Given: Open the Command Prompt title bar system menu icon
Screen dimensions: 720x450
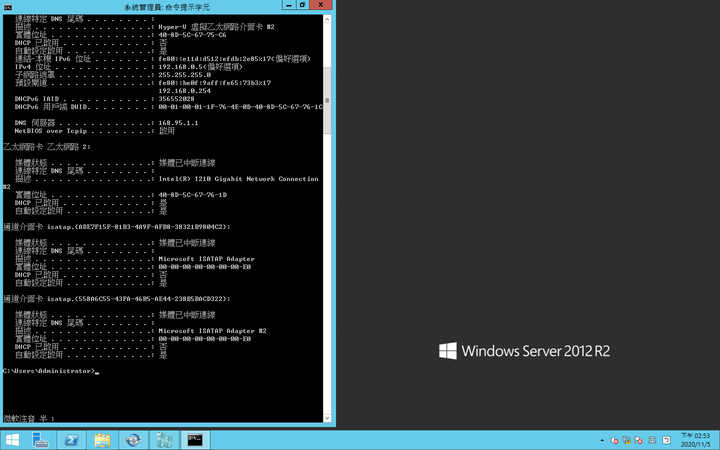Looking at the screenshot, I should coord(7,7).
